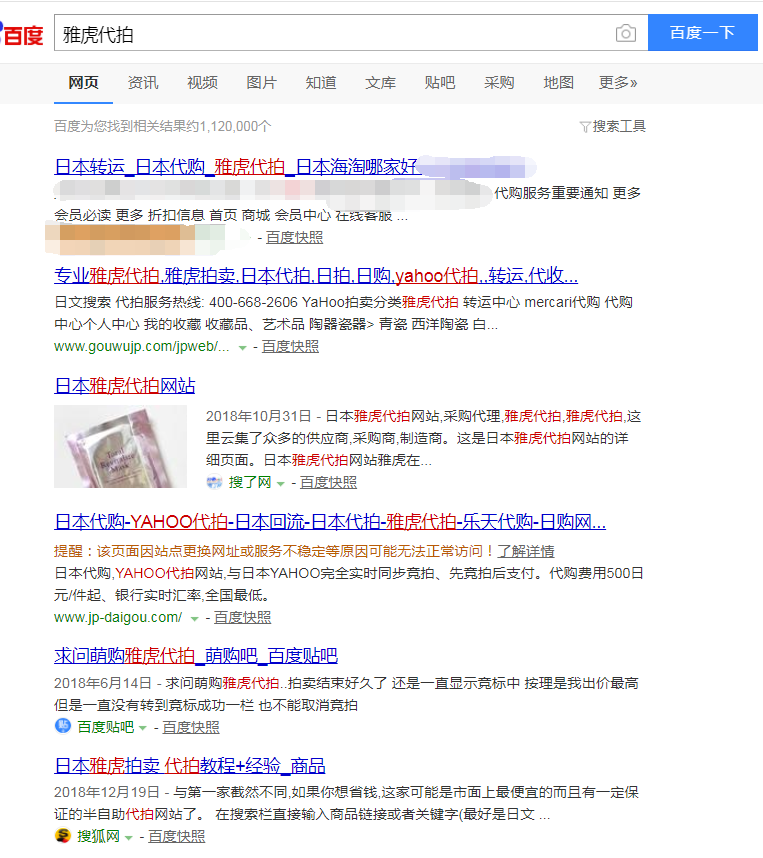The image size is (763, 858).
Task: Click the 搜了网 source link
Action: click(x=250, y=482)
